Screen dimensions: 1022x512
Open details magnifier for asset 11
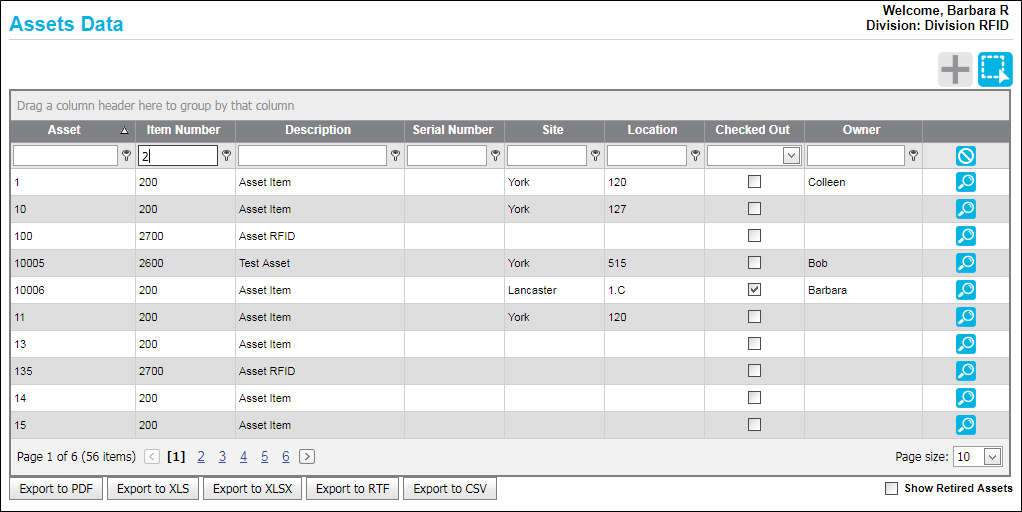[x=965, y=317]
